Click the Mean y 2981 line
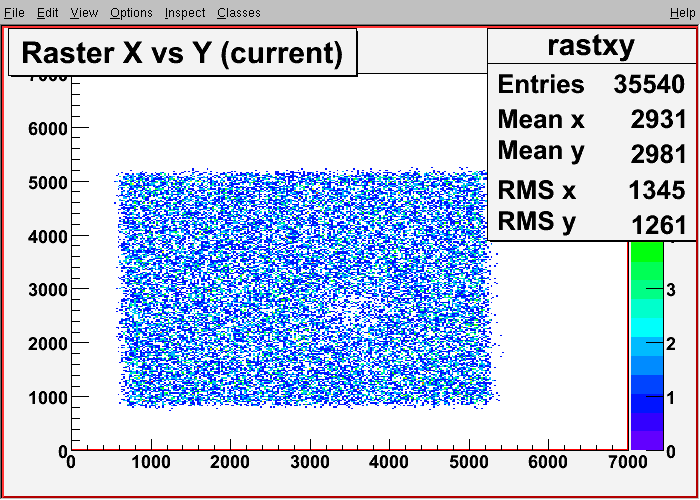 coord(592,152)
